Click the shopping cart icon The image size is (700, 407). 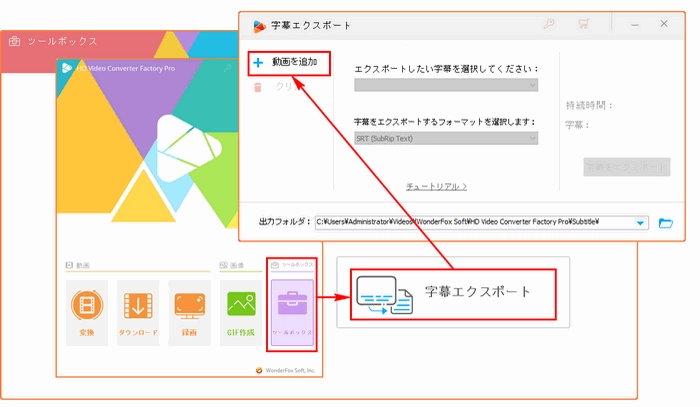(x=583, y=24)
